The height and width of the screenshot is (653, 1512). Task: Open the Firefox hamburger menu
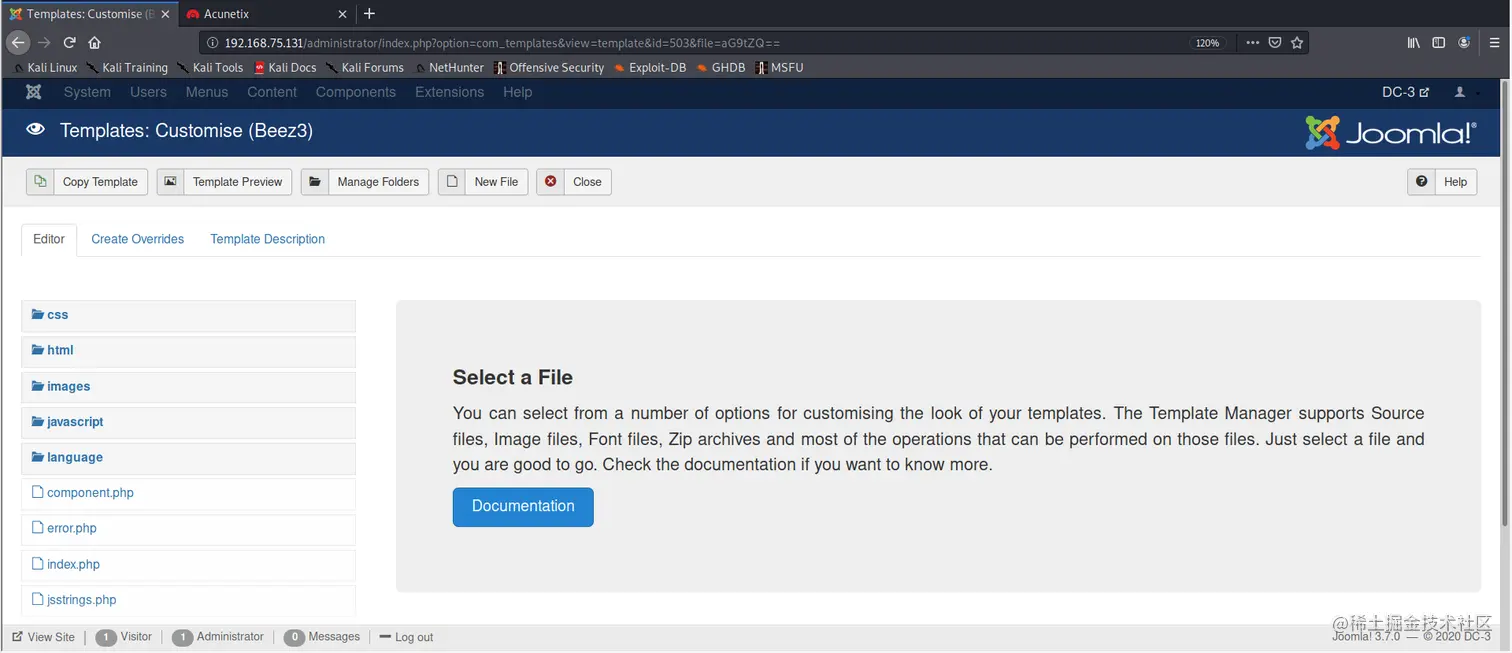[1493, 43]
